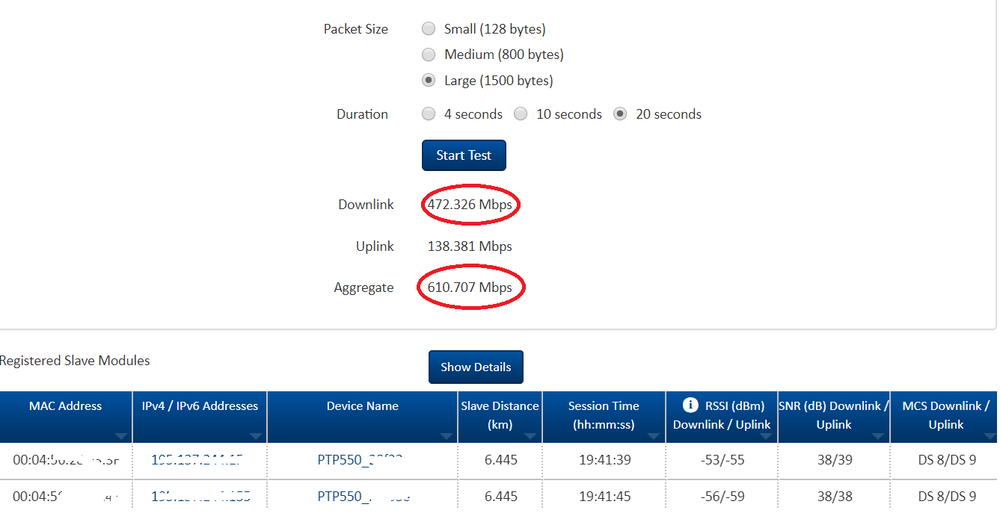1000x519 pixels.
Task: Click Downlink value 472.326 Mbps
Action: [x=470, y=205]
